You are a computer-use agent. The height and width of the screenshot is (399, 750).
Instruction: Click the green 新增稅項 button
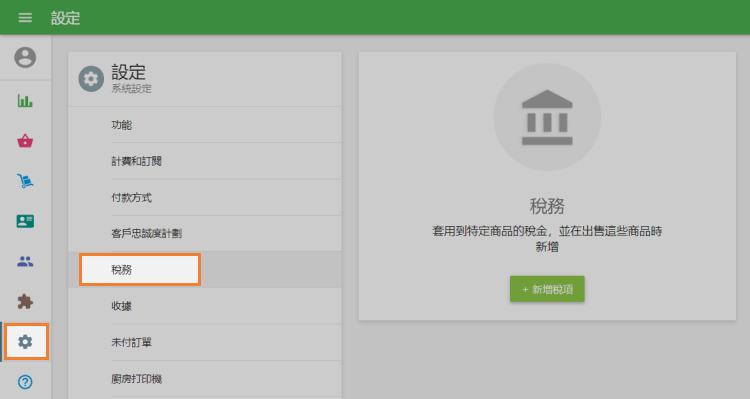pyautogui.click(x=547, y=289)
